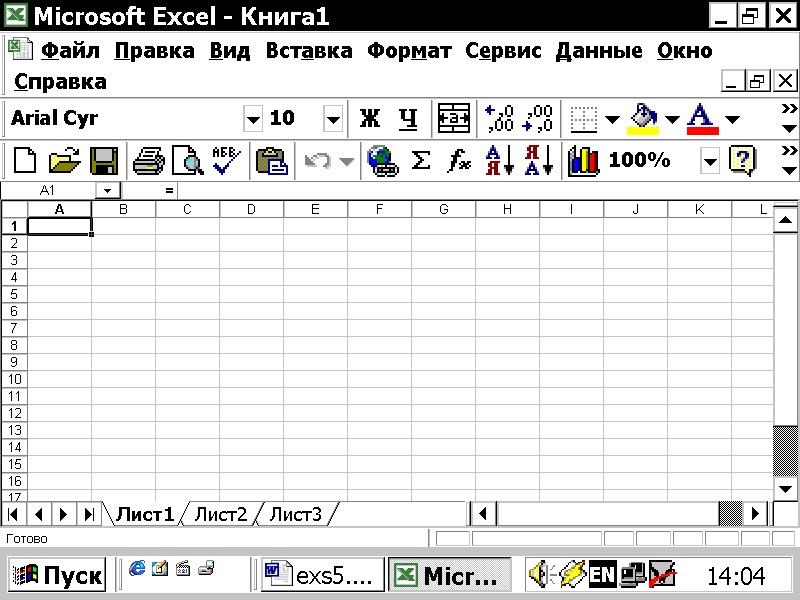Open the function wizard fx
The height and width of the screenshot is (600, 800).
pos(459,160)
